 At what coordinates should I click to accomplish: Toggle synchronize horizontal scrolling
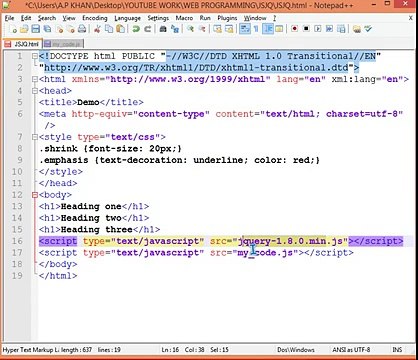pyautogui.click(x=229, y=29)
